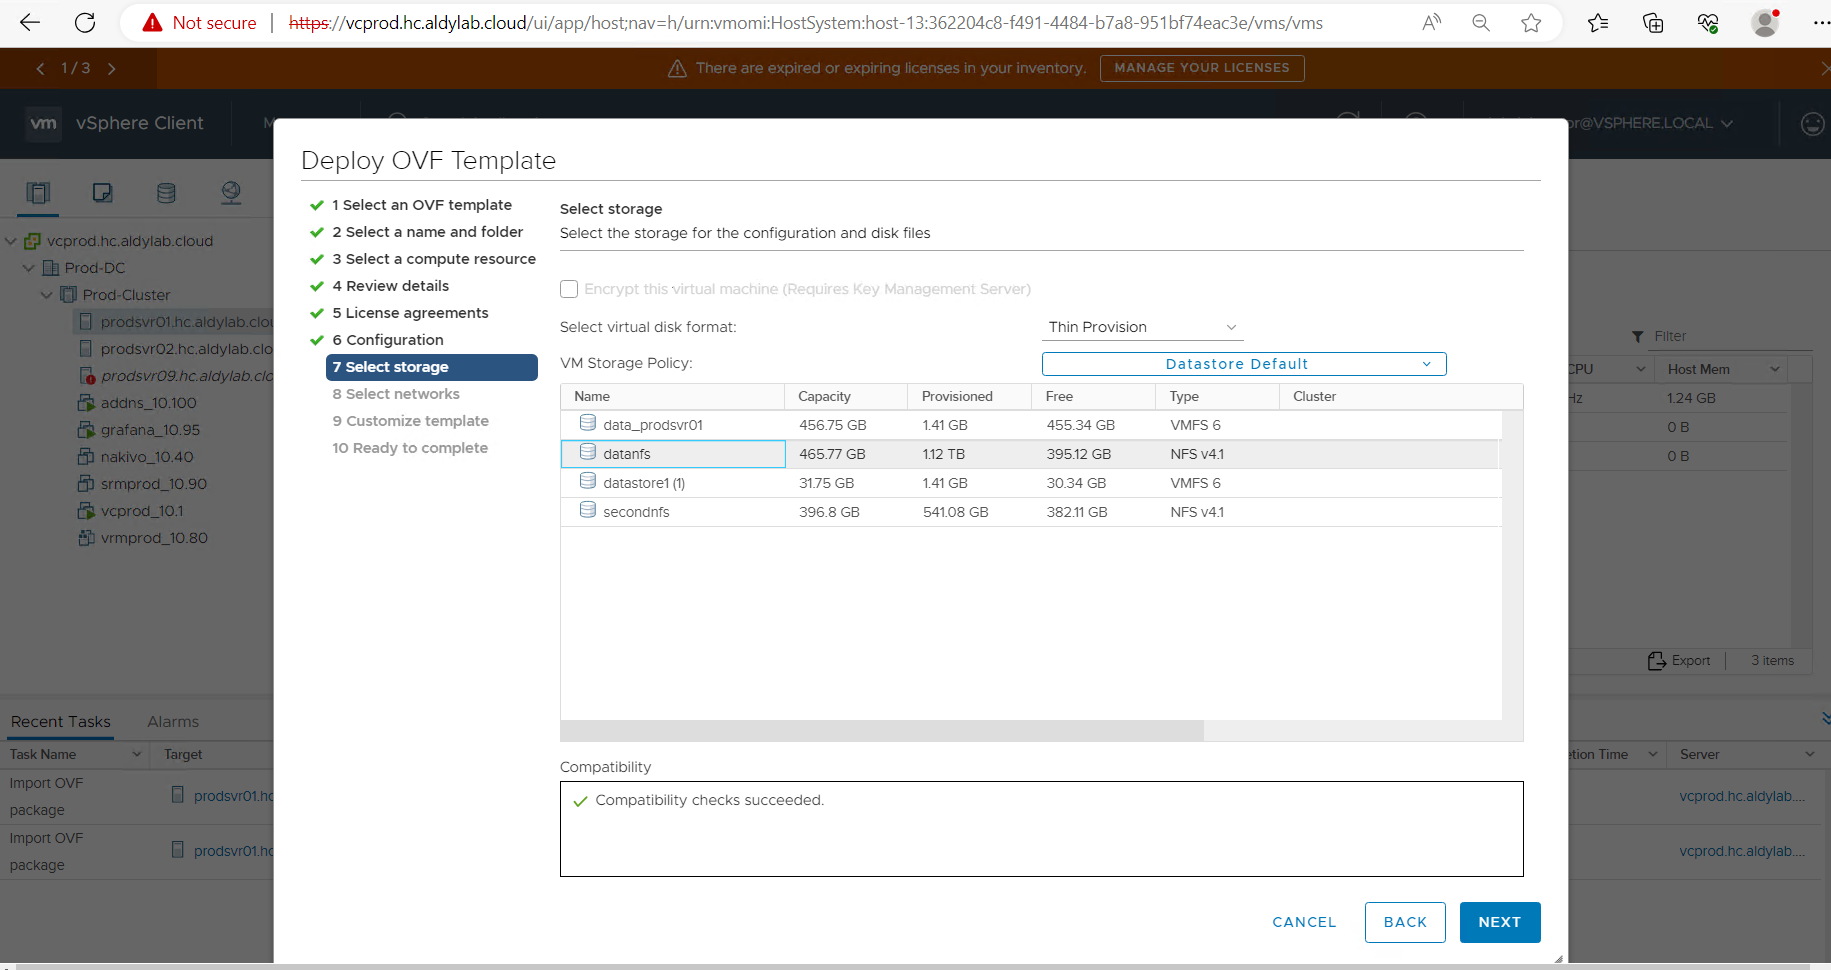Image resolution: width=1831 pixels, height=970 pixels.
Task: Click the browser refresh icon
Action: coord(86,23)
